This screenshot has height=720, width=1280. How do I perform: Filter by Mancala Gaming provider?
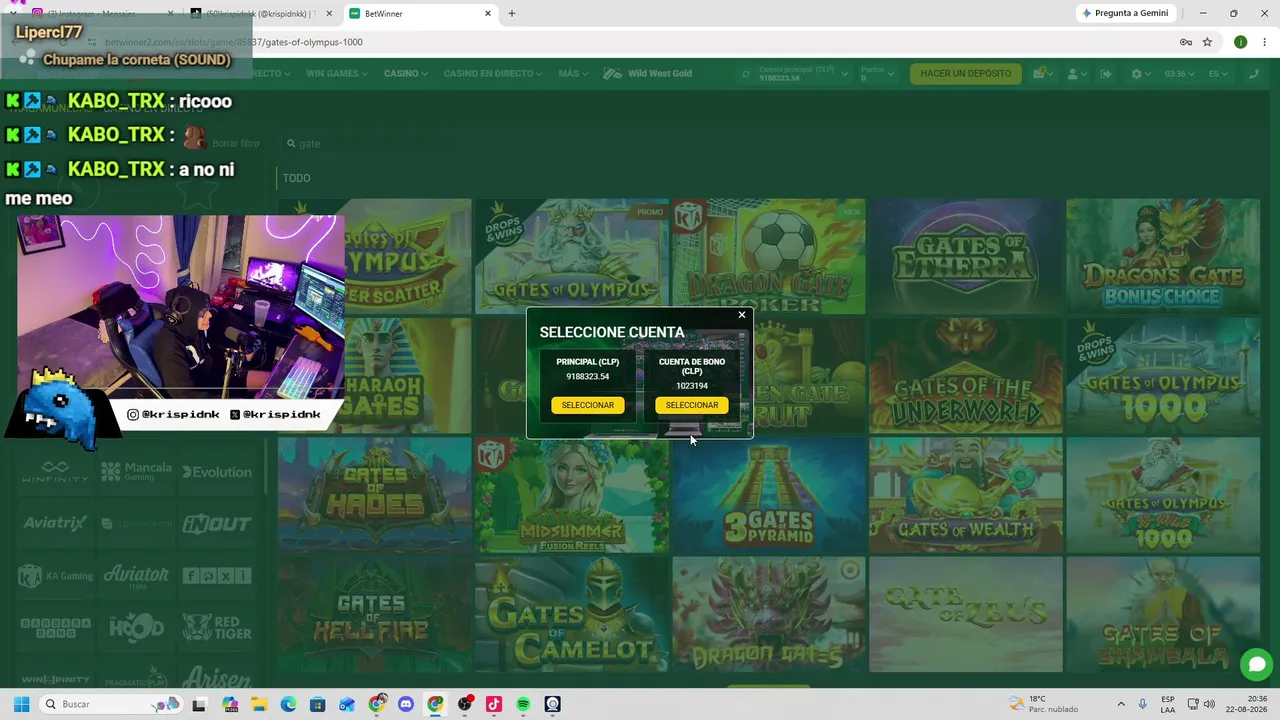pyautogui.click(x=136, y=472)
